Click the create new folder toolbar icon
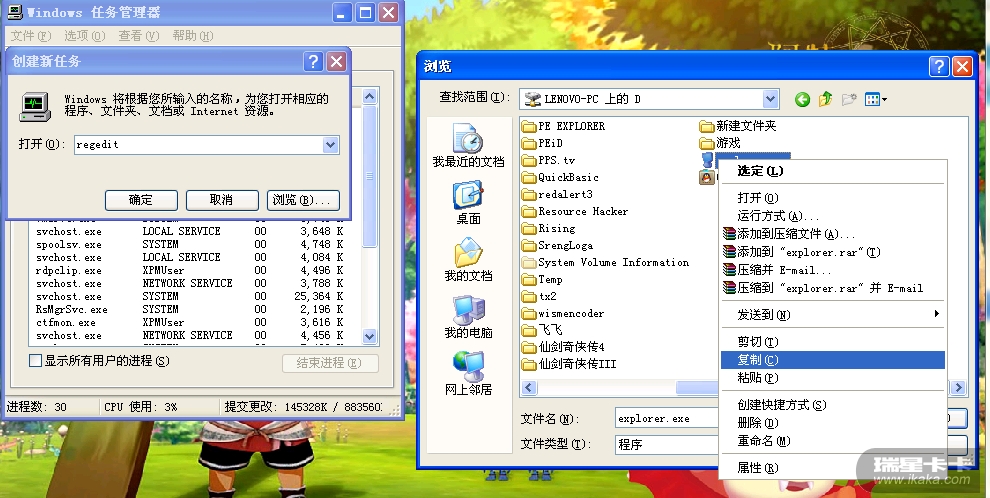The image size is (990, 498). pyautogui.click(x=849, y=99)
